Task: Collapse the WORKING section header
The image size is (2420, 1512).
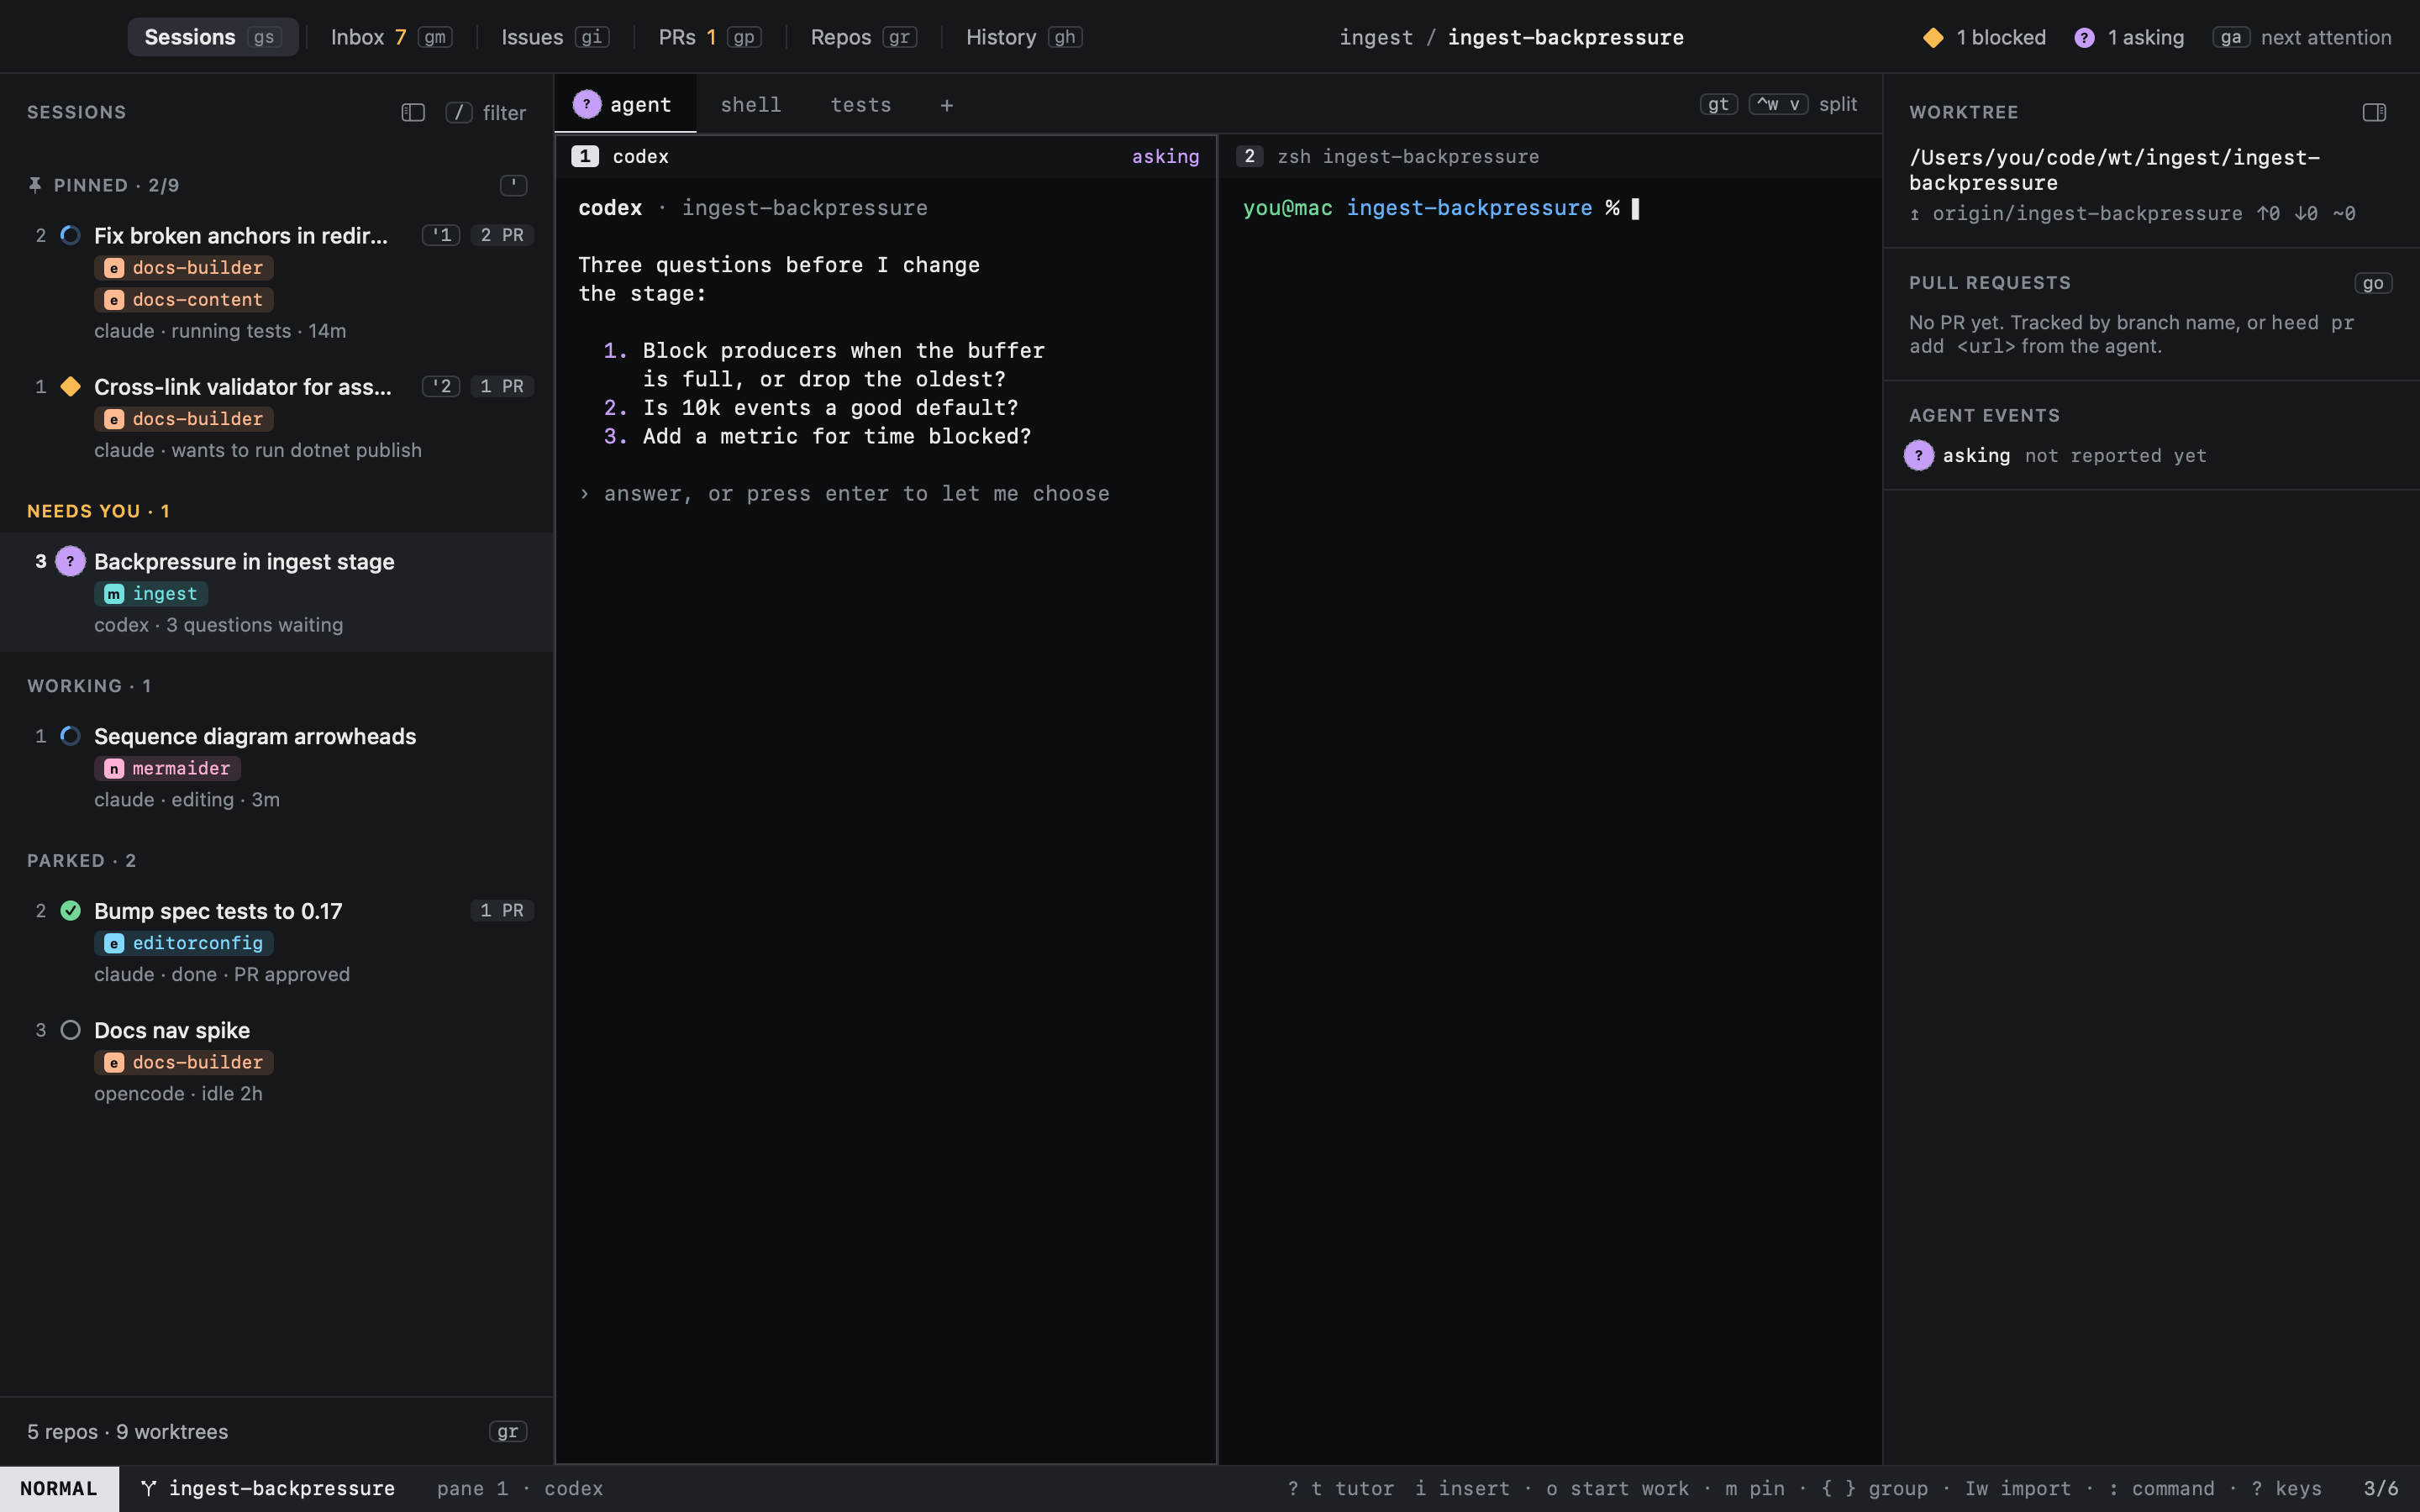Action: coord(89,686)
